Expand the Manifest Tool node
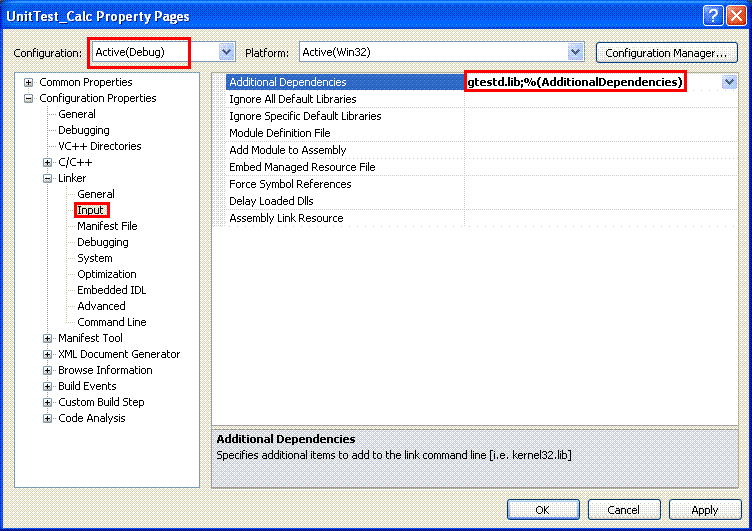This screenshot has height=531, width=752. [47, 339]
